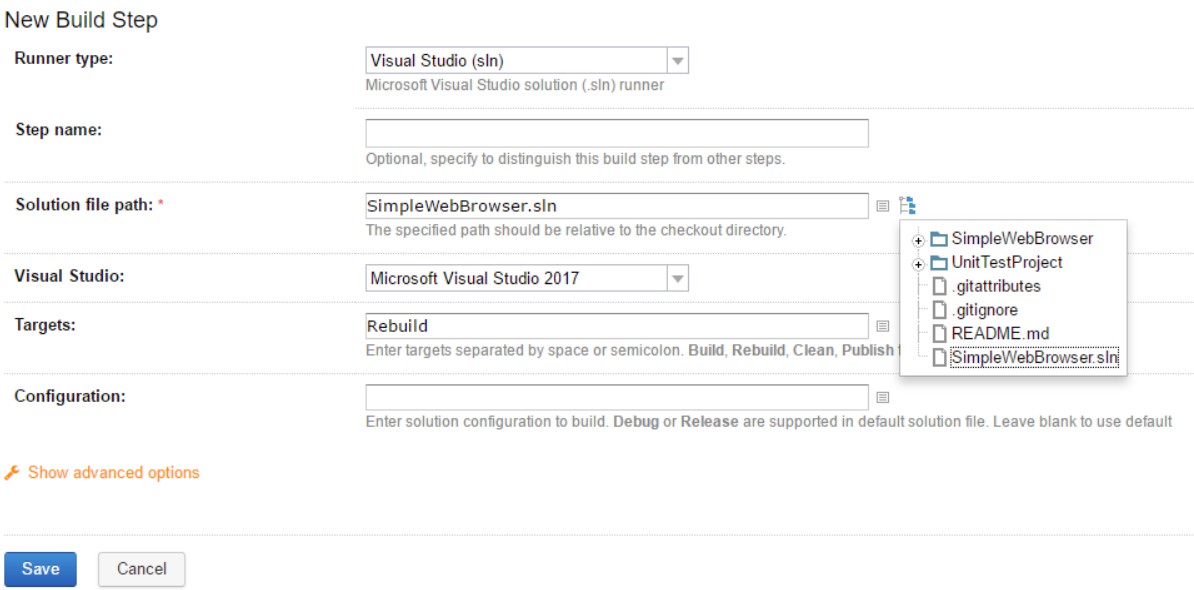
Task: Focus the Step name text field
Action: (616, 133)
